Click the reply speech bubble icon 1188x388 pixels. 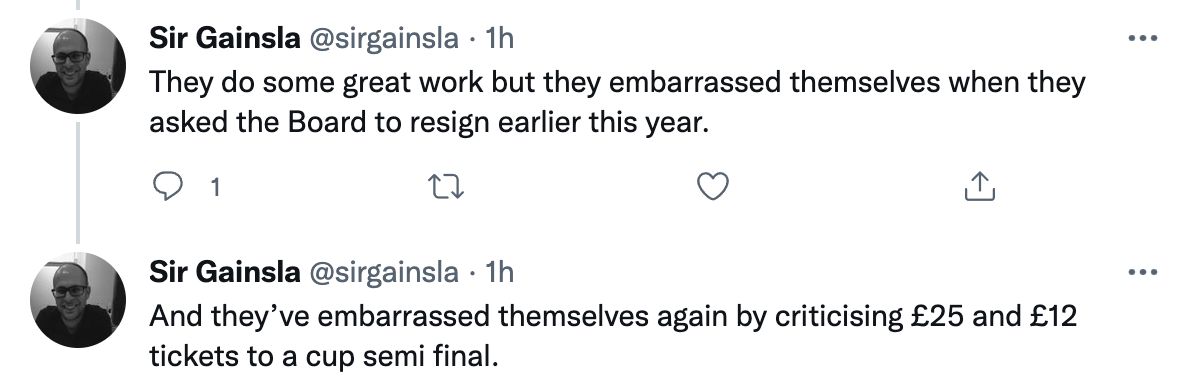click(x=168, y=186)
